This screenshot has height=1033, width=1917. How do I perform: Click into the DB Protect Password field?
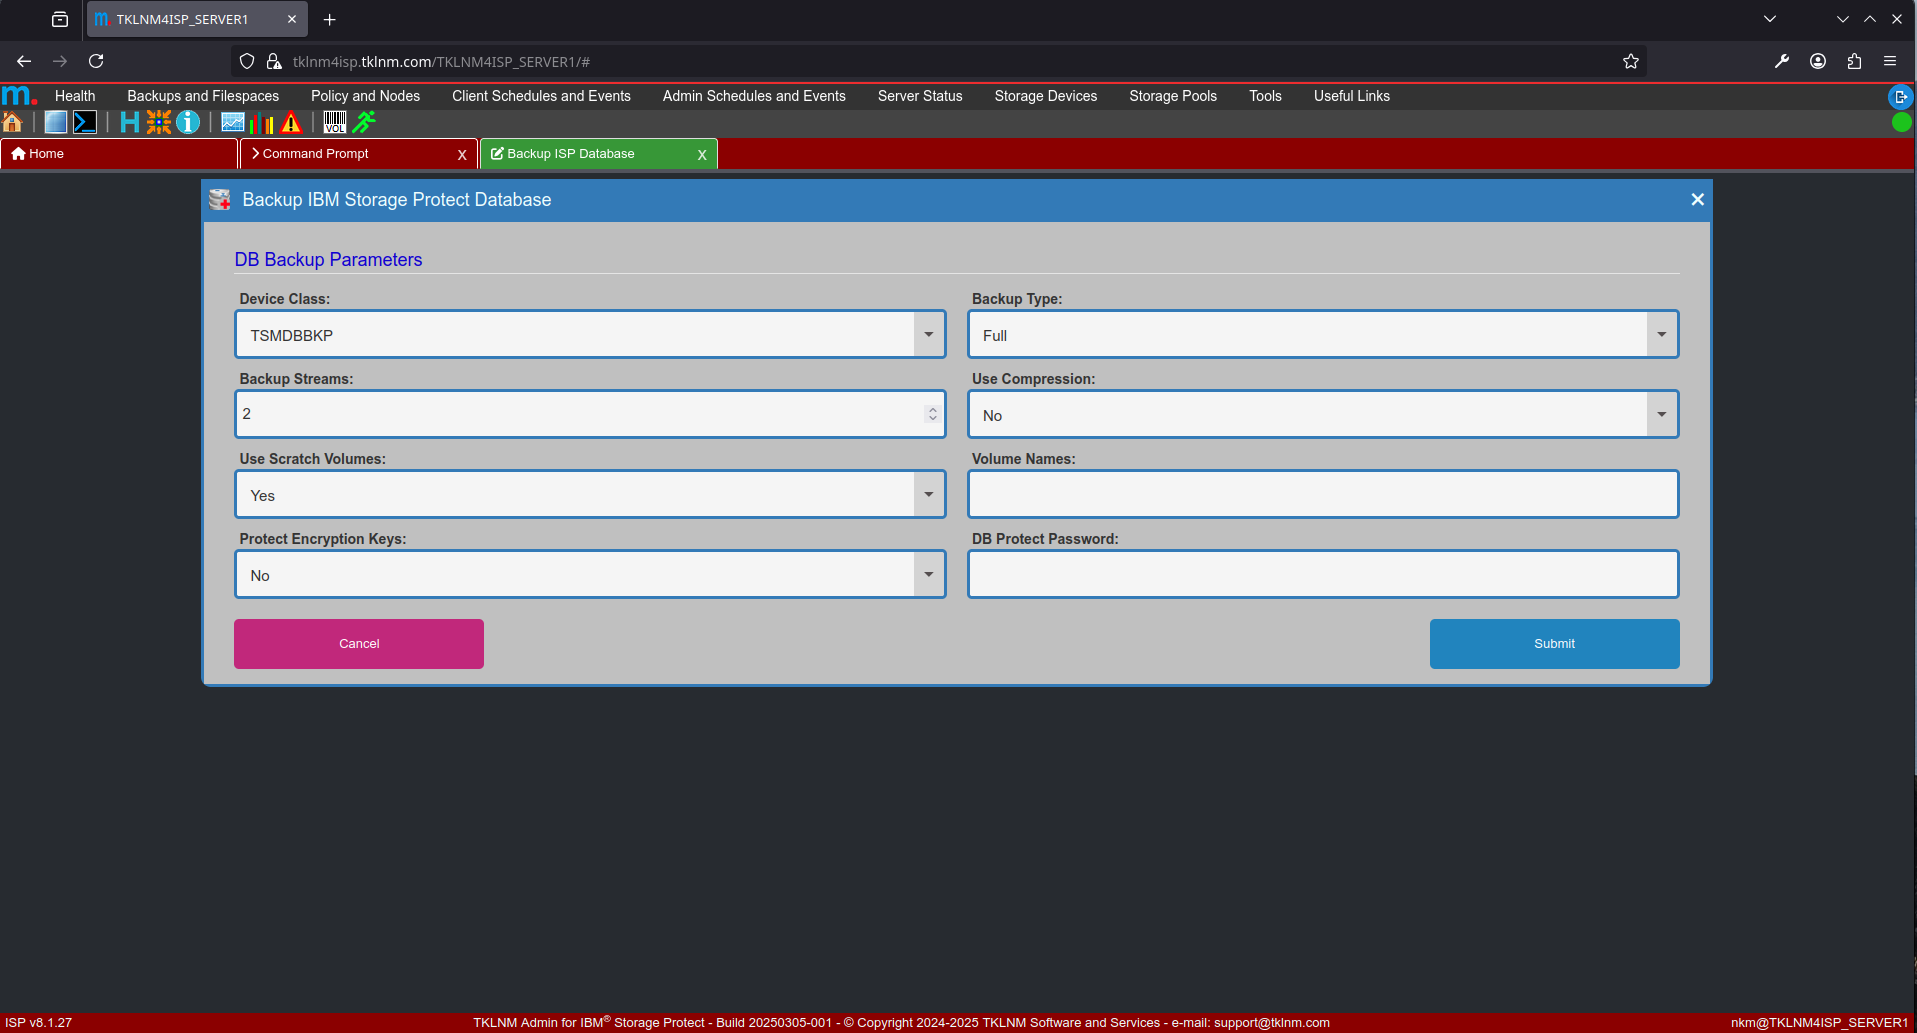point(1322,575)
